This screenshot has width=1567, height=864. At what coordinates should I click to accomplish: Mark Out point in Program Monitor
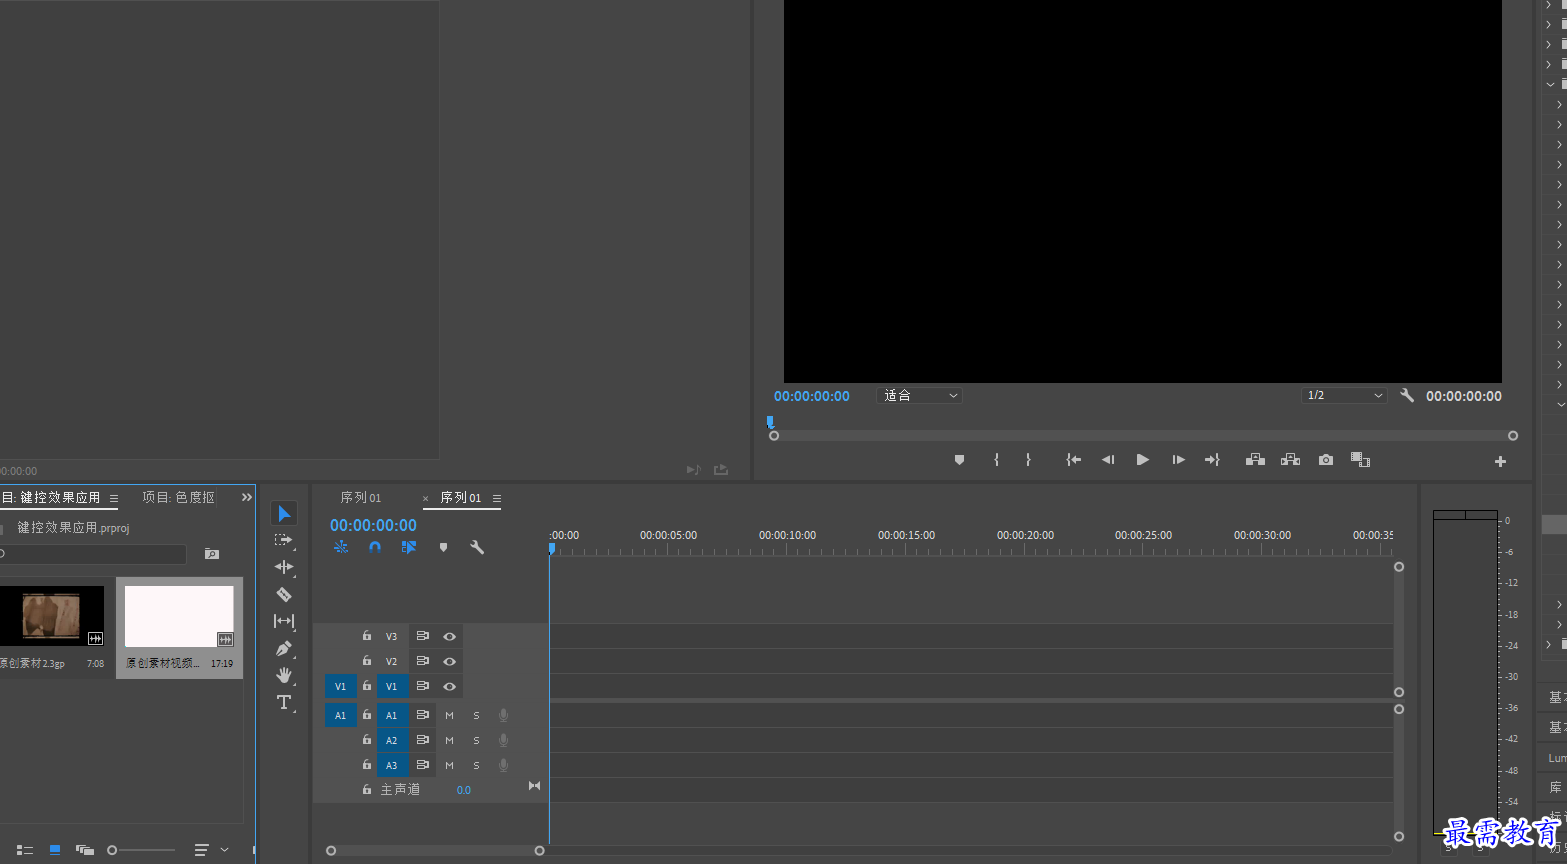(x=1028, y=460)
